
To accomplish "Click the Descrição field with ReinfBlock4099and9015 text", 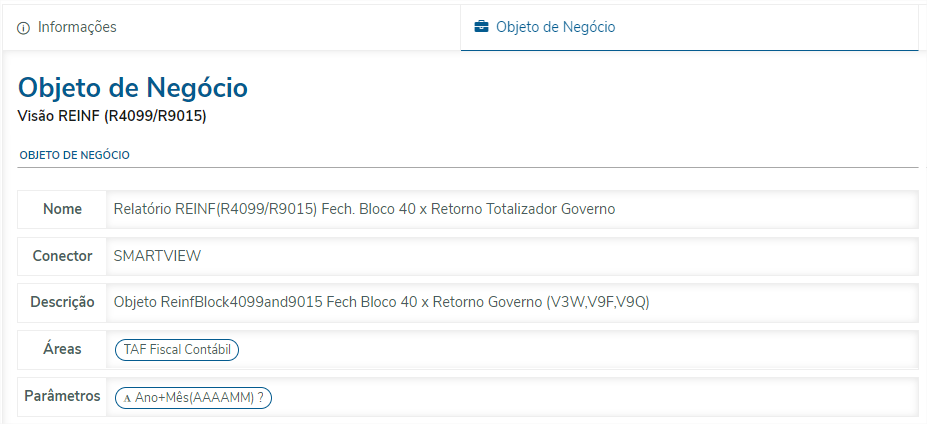I will coord(381,302).
